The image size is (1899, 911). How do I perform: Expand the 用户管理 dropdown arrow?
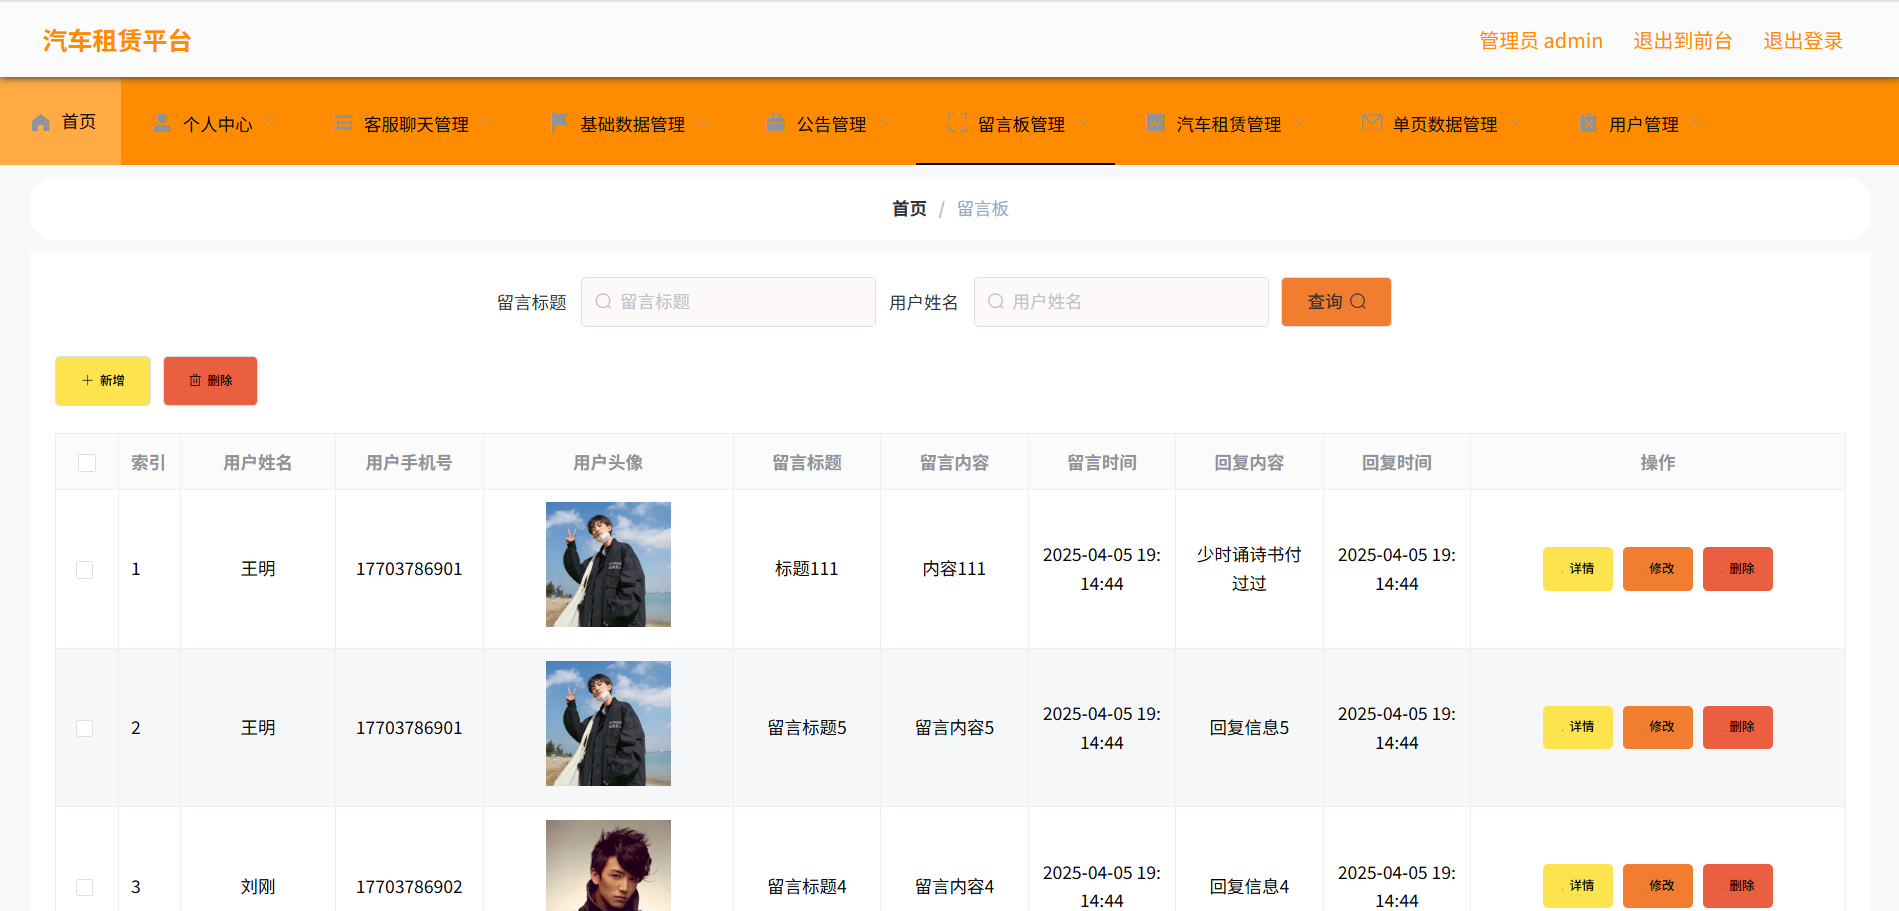pos(1696,123)
